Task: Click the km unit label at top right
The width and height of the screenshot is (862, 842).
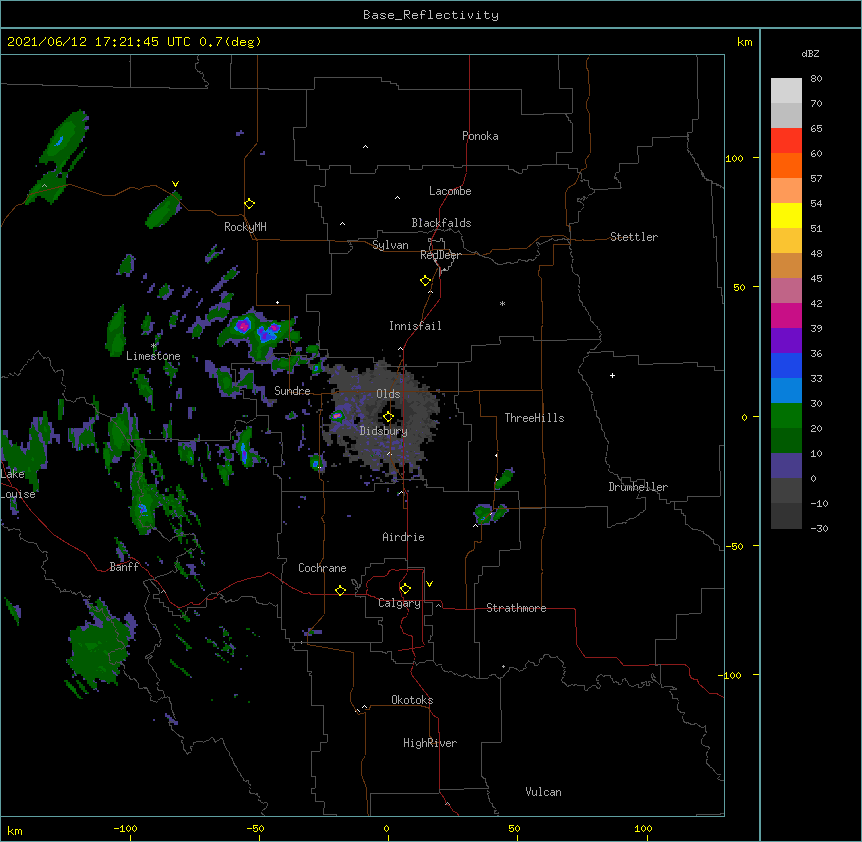Action: [x=744, y=42]
